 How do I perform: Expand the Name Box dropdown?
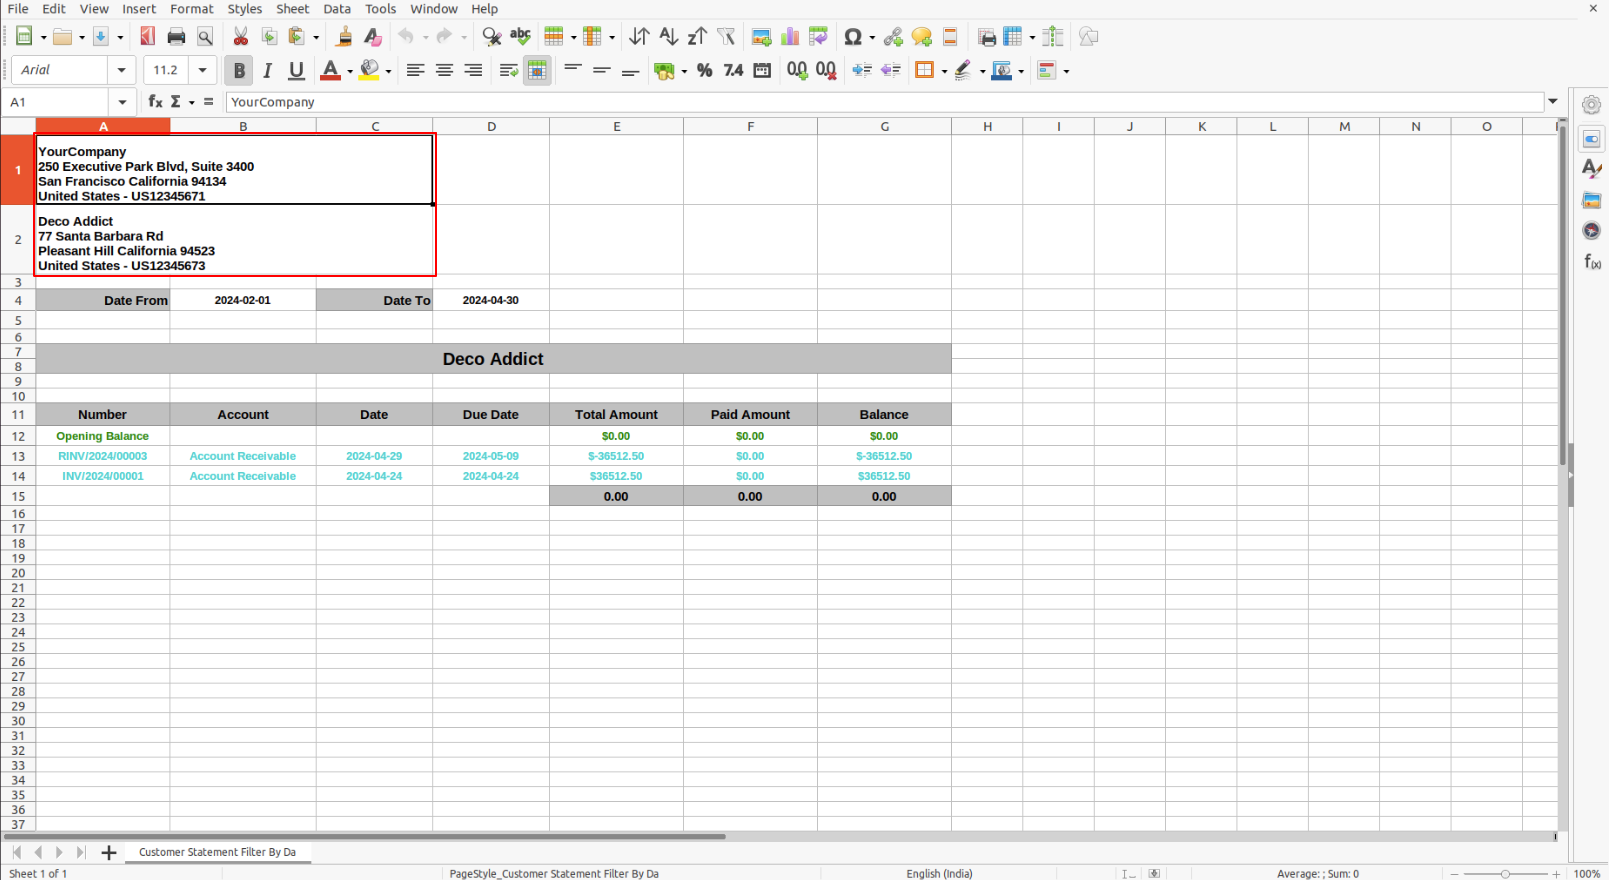point(122,102)
